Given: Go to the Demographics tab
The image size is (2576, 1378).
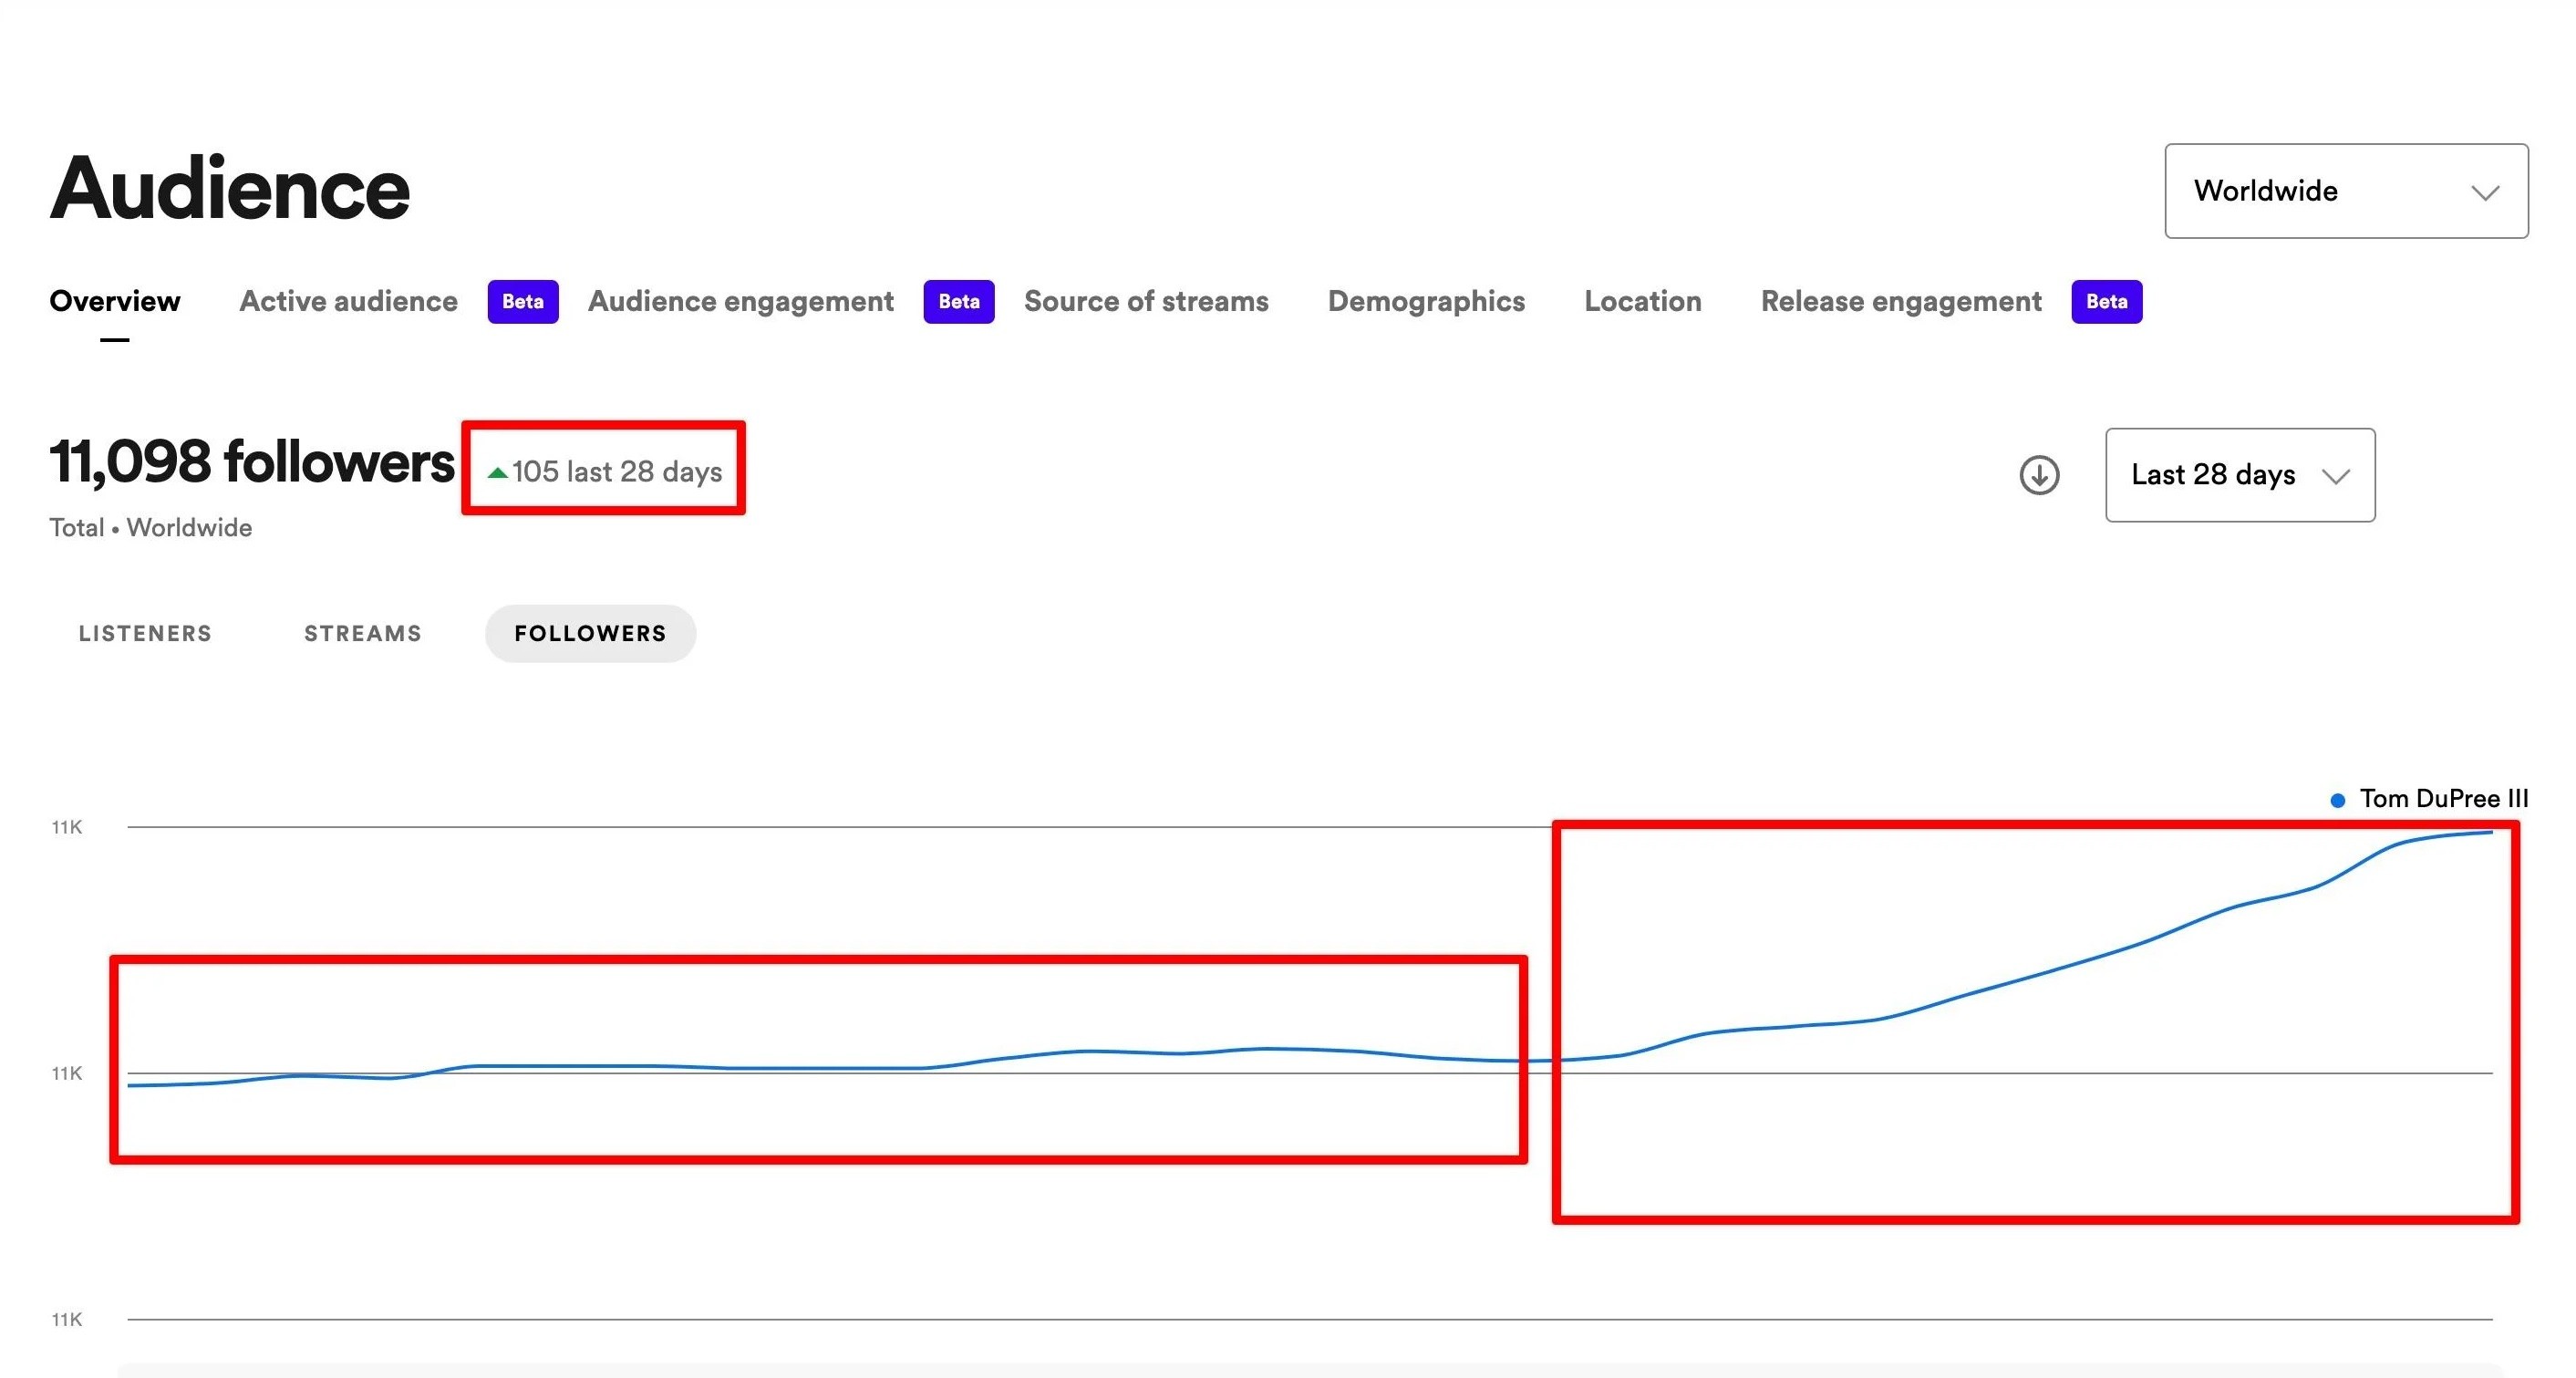Looking at the screenshot, I should coord(1426,302).
